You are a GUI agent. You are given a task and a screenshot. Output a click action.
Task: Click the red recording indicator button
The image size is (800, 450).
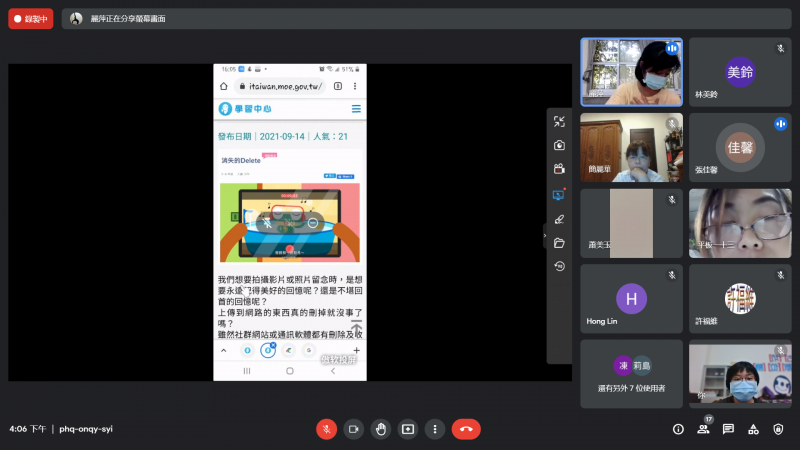[x=31, y=19]
